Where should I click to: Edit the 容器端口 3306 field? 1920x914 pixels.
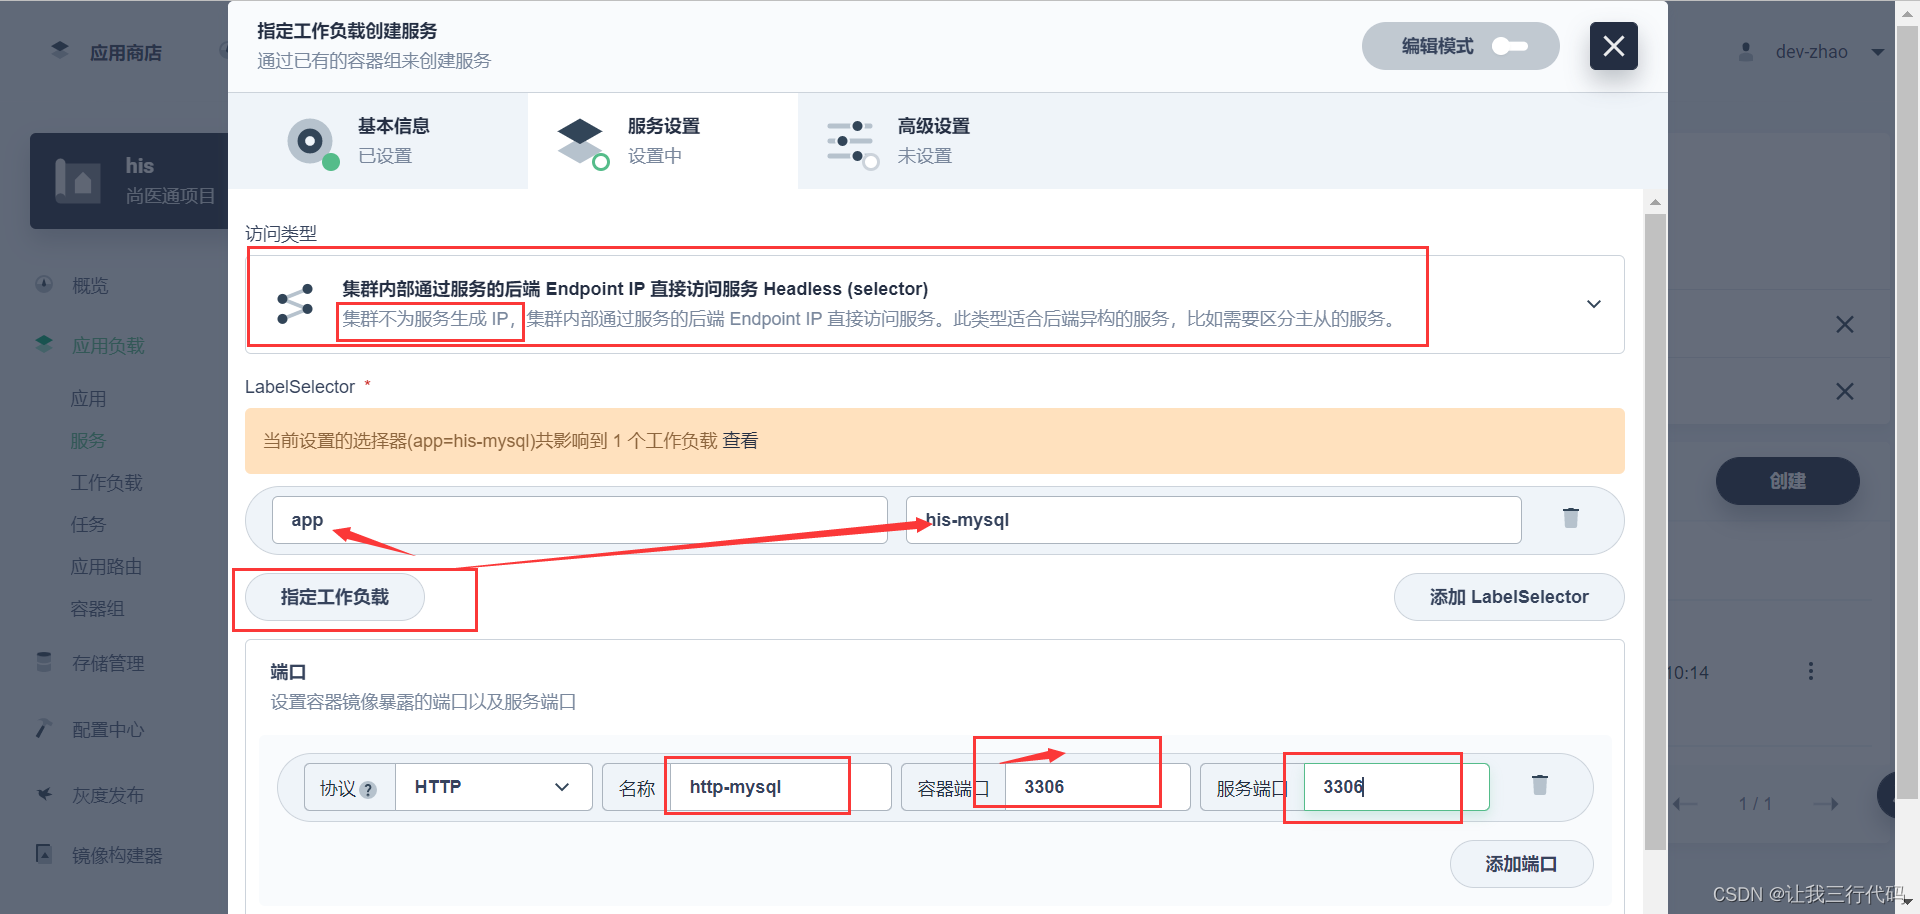click(x=1097, y=787)
